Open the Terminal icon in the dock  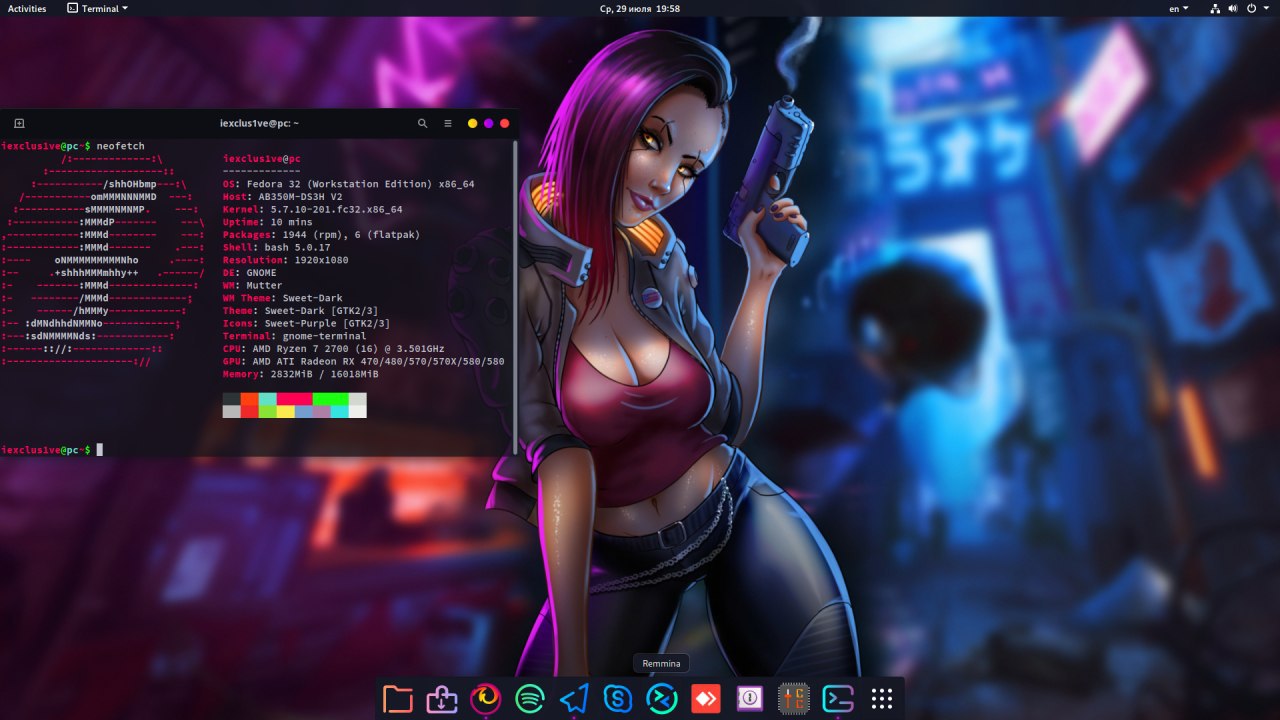click(x=838, y=699)
